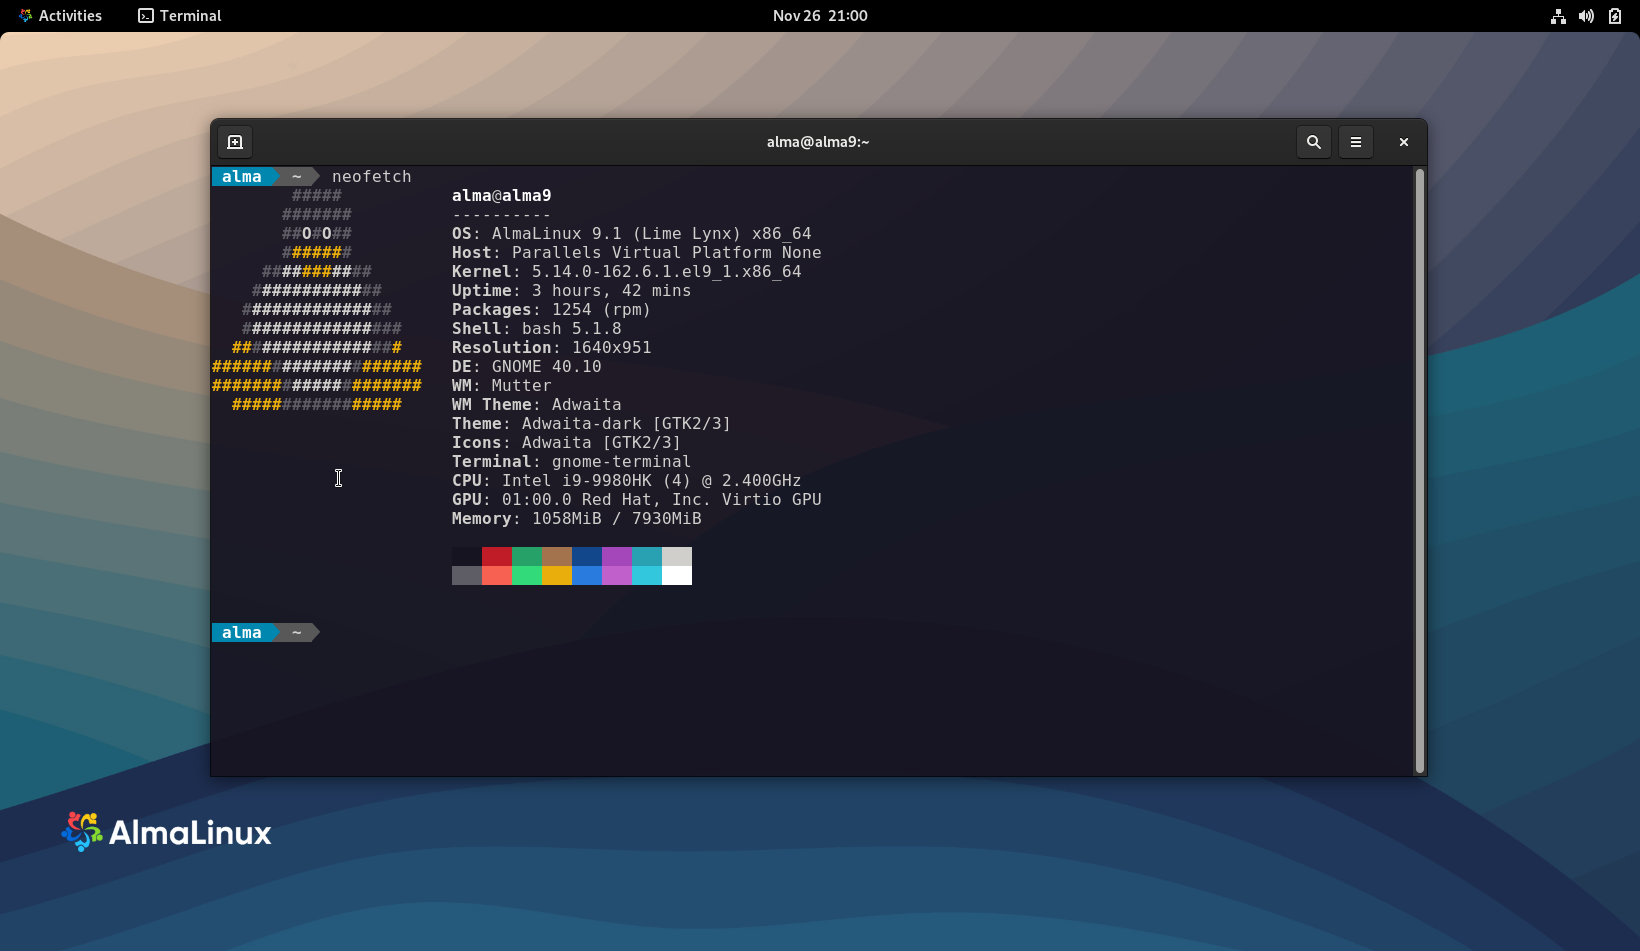Image resolution: width=1640 pixels, height=951 pixels.
Task: Open terminal search
Action: [1314, 142]
